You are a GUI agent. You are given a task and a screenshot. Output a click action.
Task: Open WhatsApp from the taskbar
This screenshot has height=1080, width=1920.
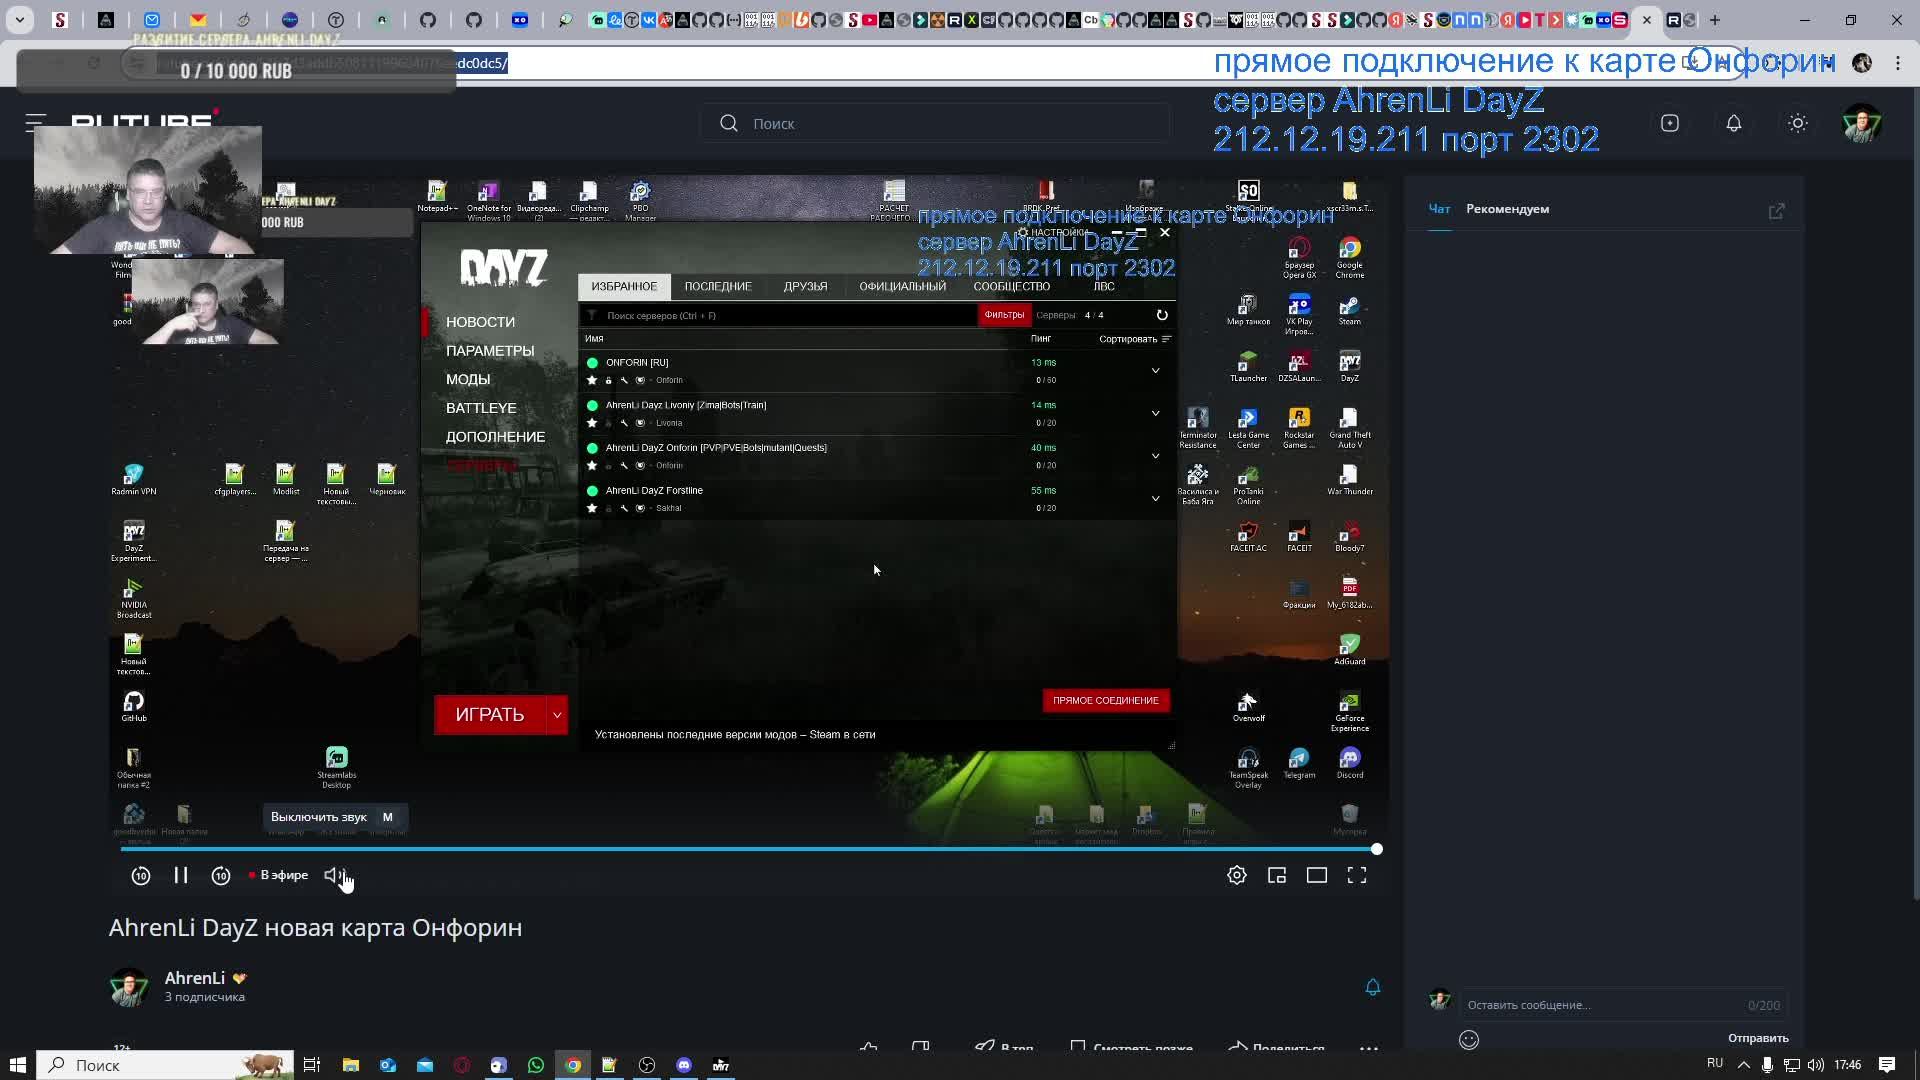coord(536,1065)
